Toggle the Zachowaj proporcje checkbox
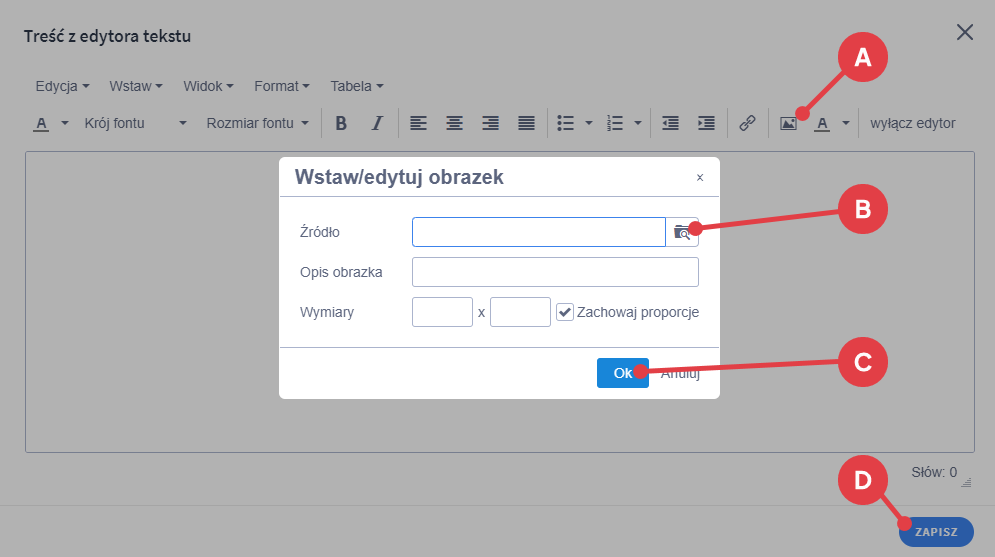 pyautogui.click(x=565, y=312)
